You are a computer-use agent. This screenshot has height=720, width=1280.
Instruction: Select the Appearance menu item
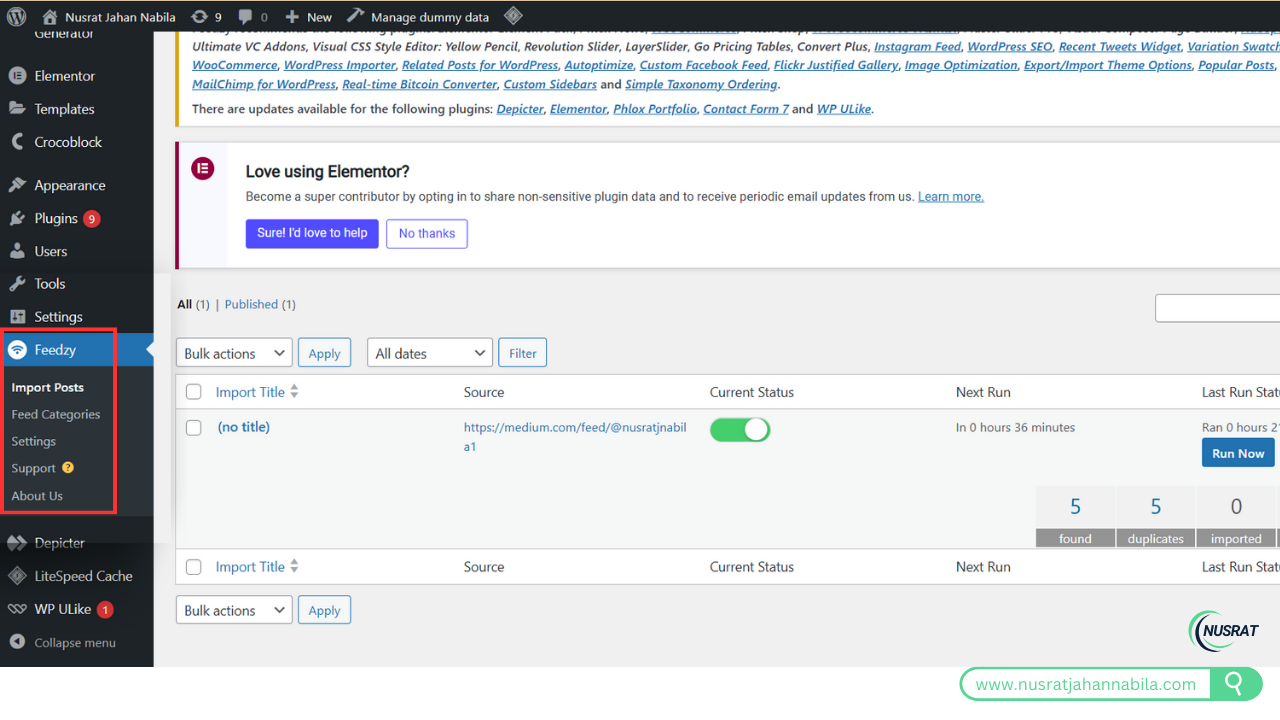coord(69,185)
